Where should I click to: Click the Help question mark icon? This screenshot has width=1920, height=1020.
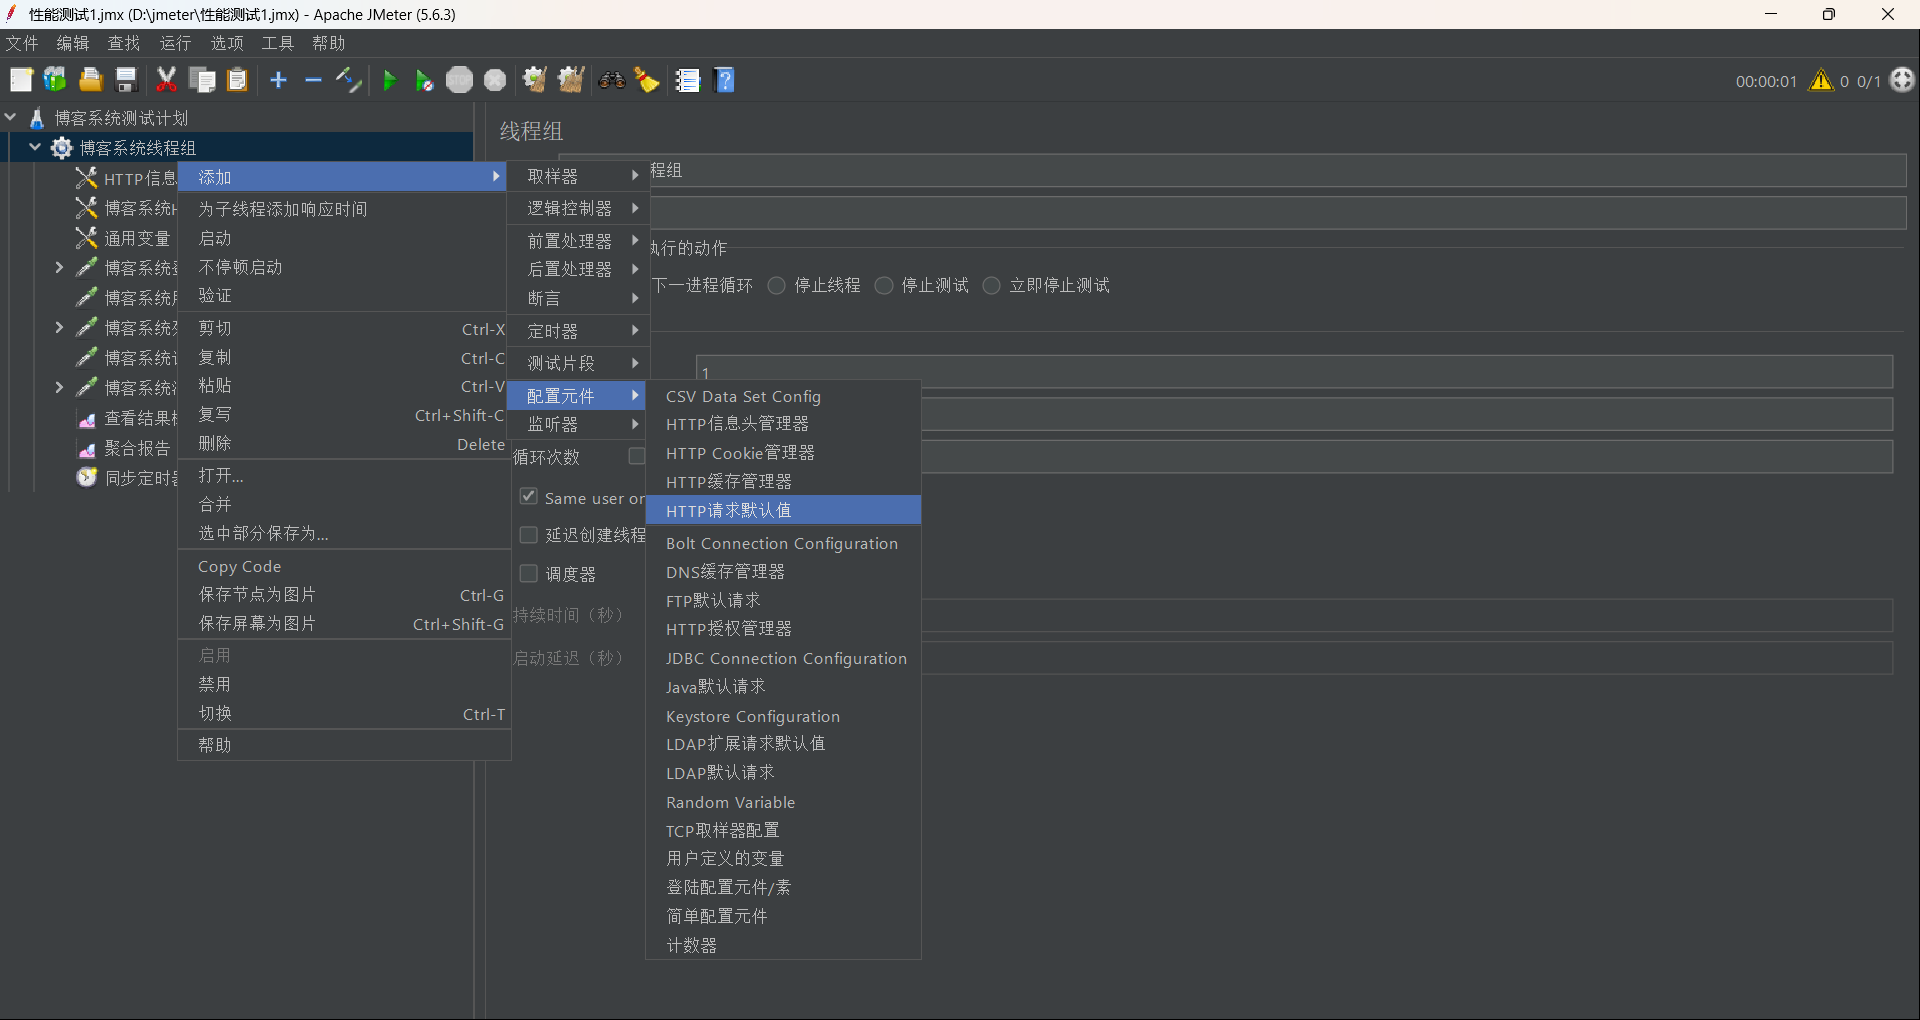coord(725,80)
